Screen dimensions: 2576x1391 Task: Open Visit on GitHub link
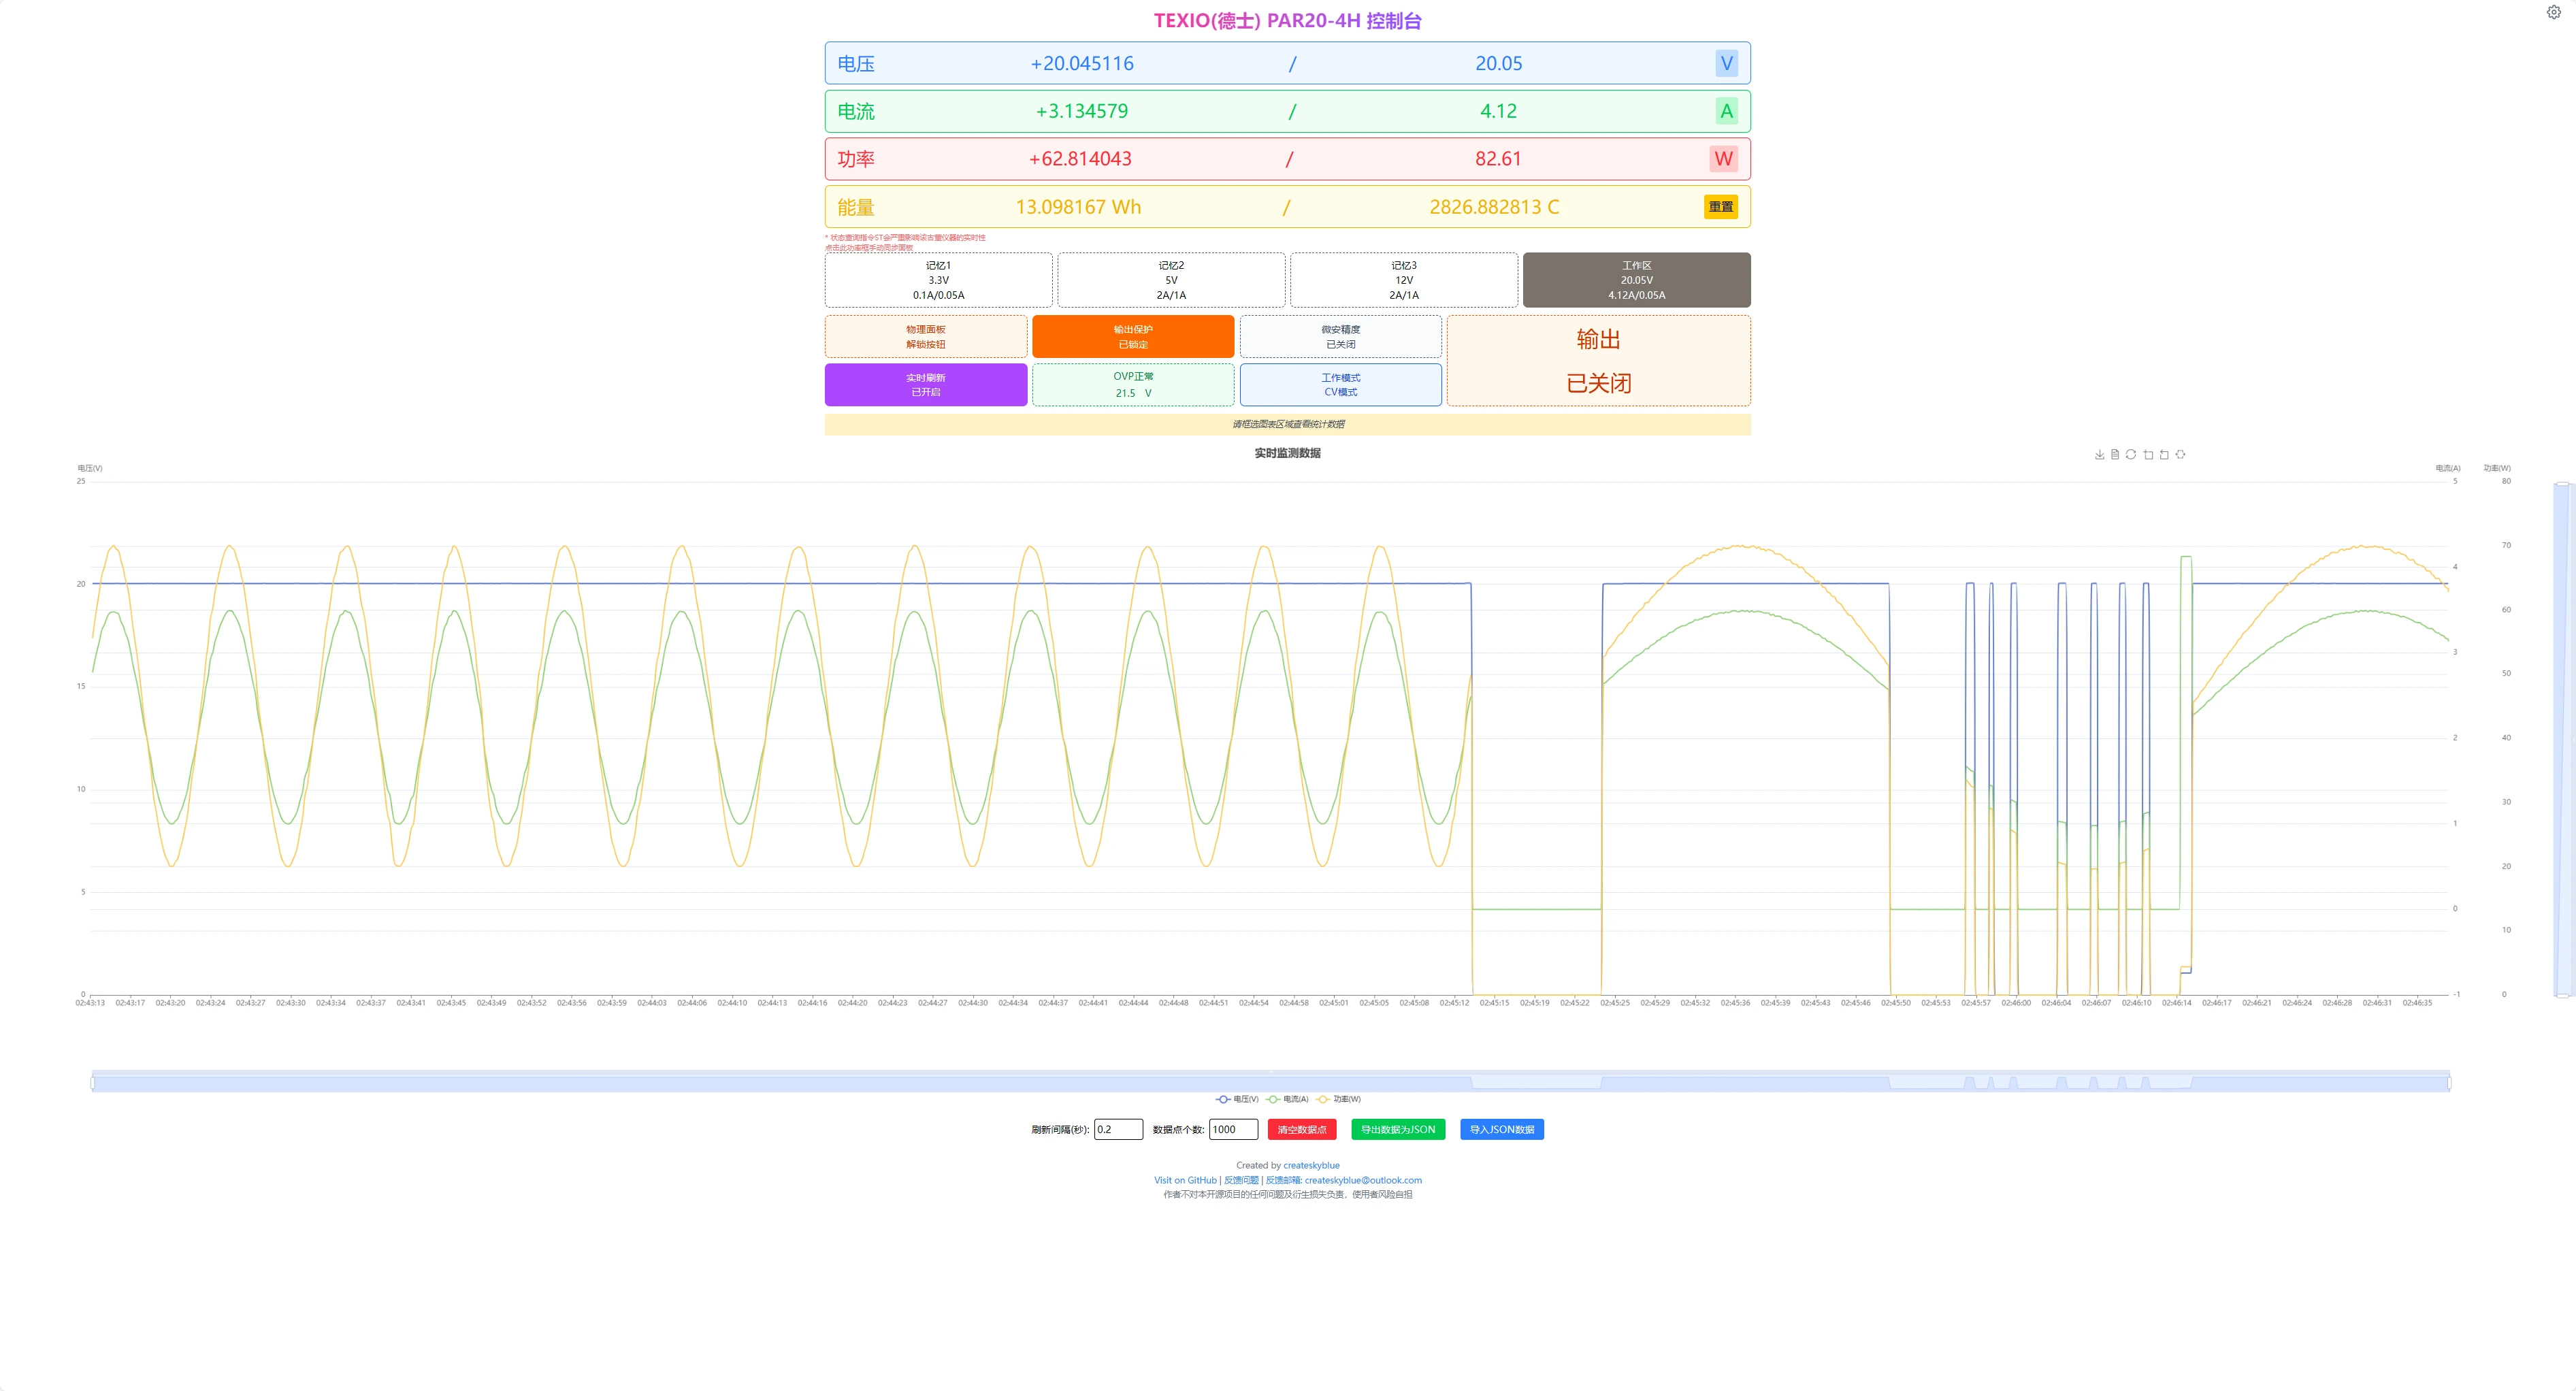[1185, 1180]
